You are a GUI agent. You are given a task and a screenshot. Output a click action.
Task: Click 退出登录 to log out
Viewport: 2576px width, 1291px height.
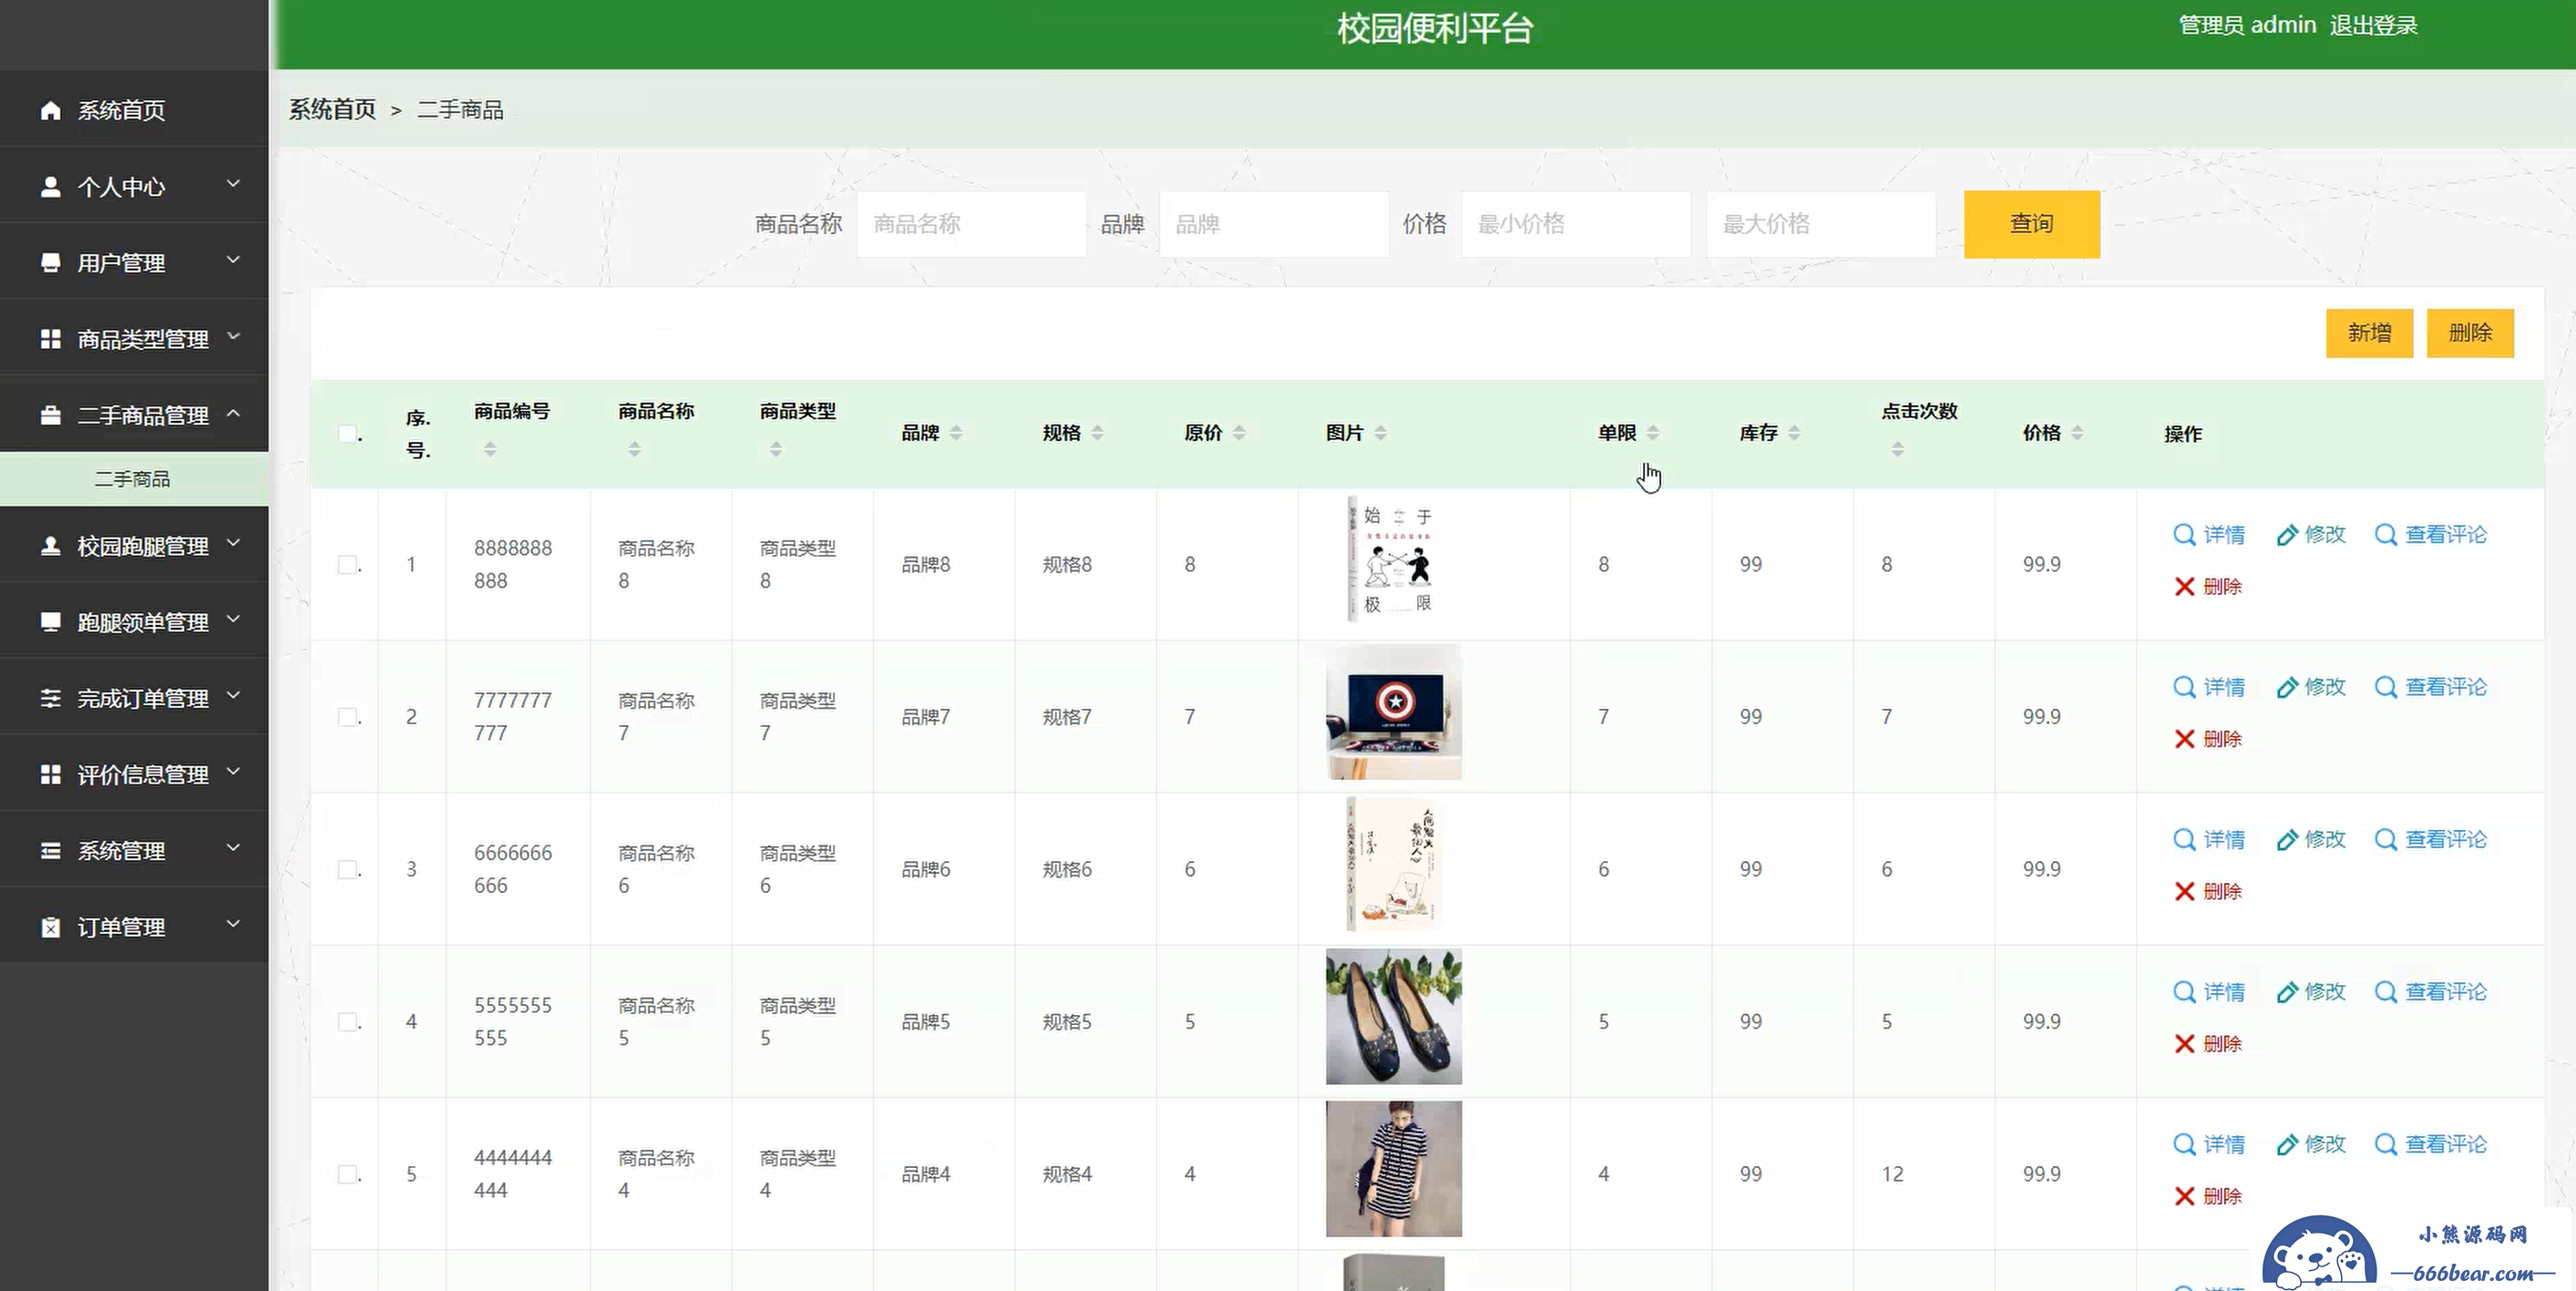click(2373, 26)
